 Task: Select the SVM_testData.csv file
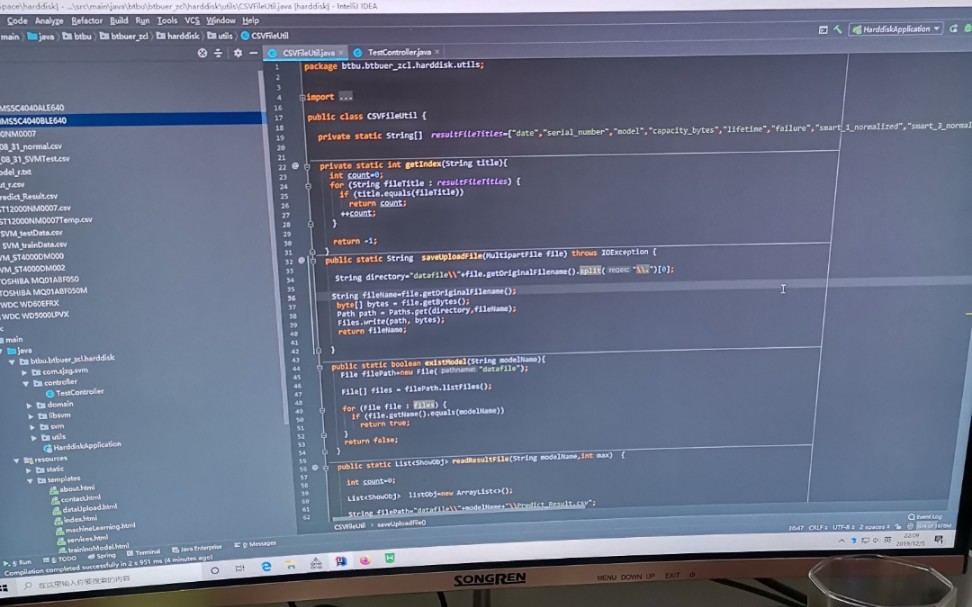tap(32, 233)
